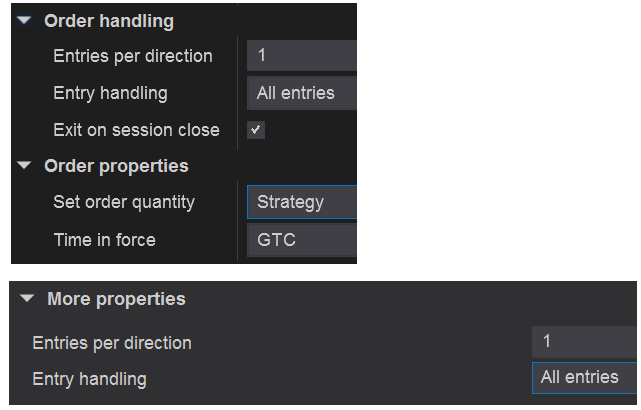Select Entry handling label under More properties
Screen dimensions: 641x410
click(x=89, y=379)
